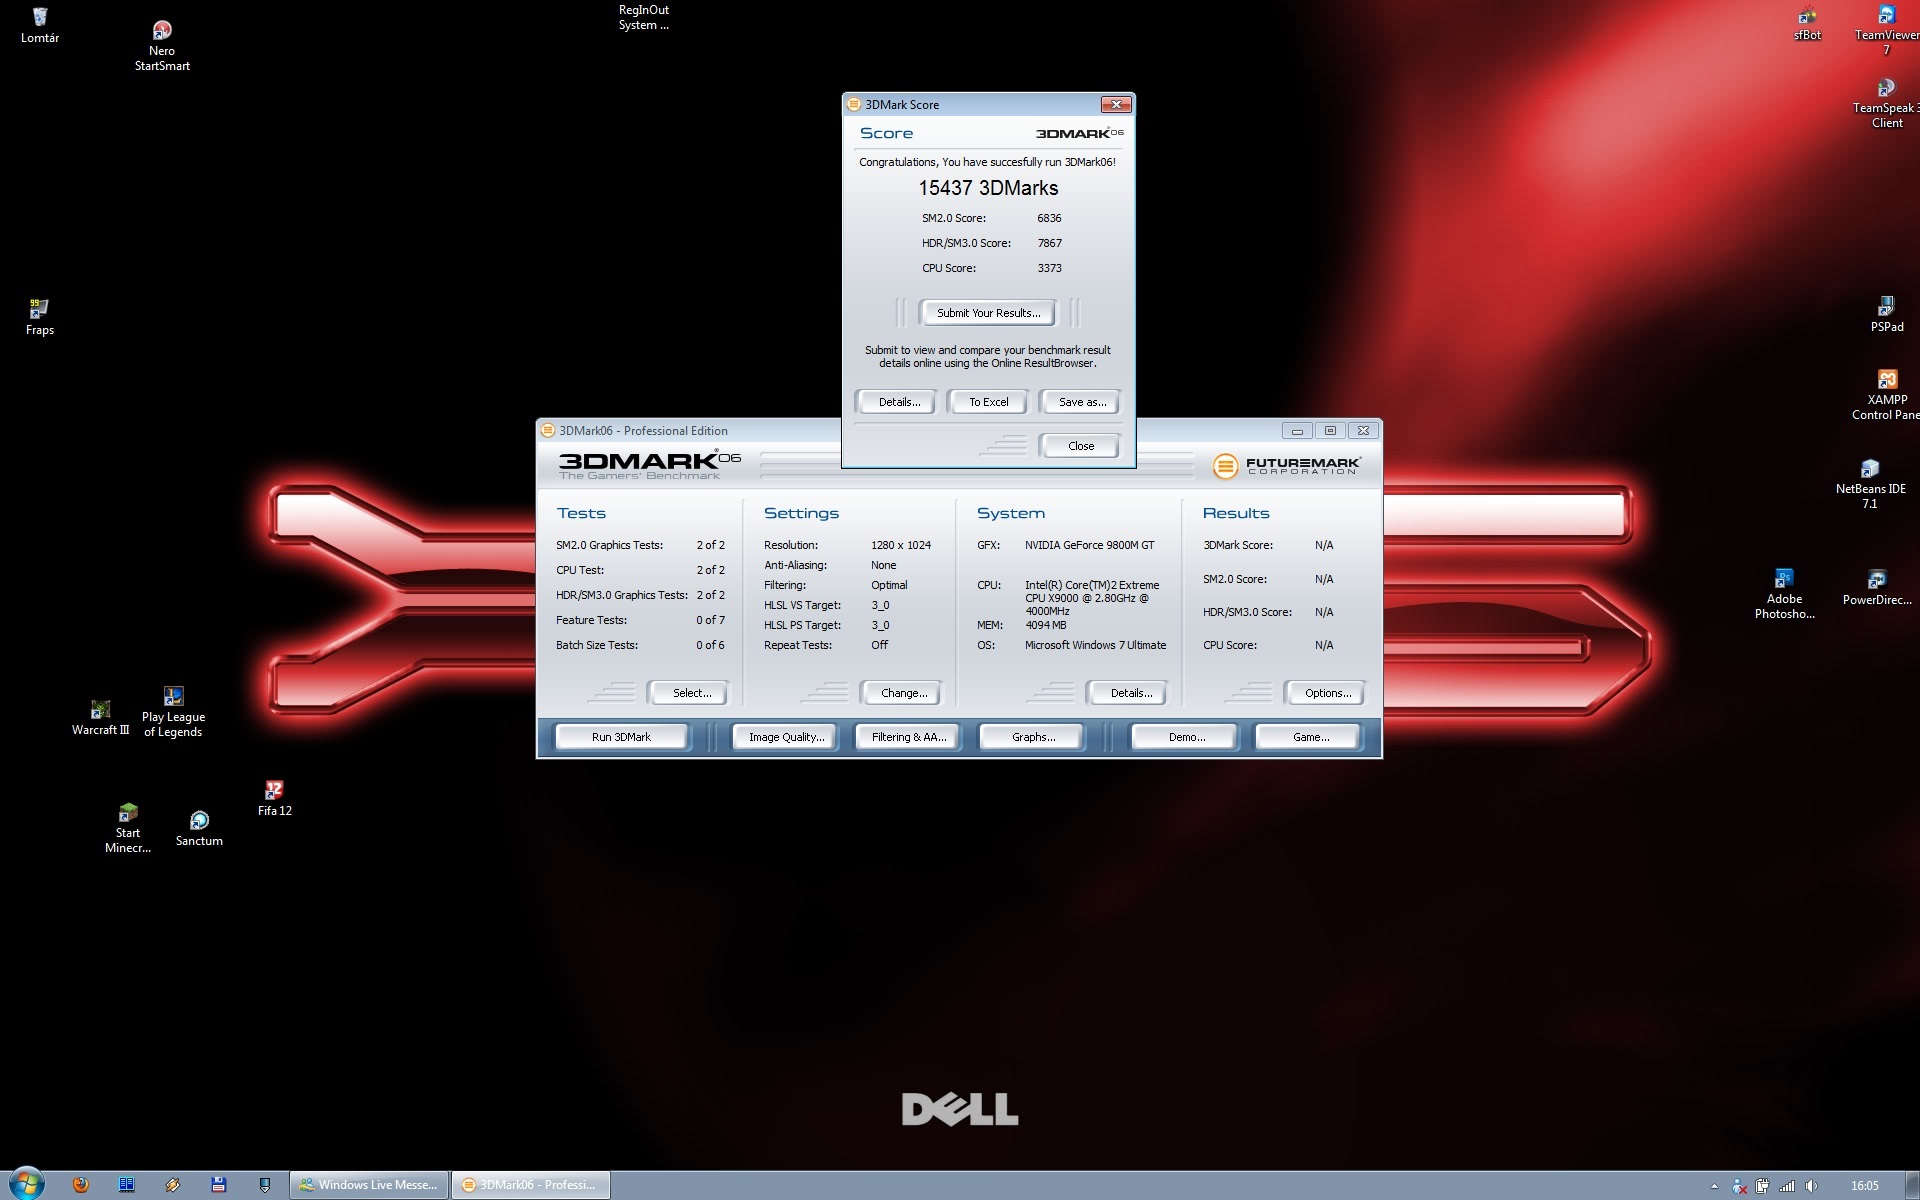
Task: Open TeamViewer 7 desktop icon
Action: (x=1886, y=30)
